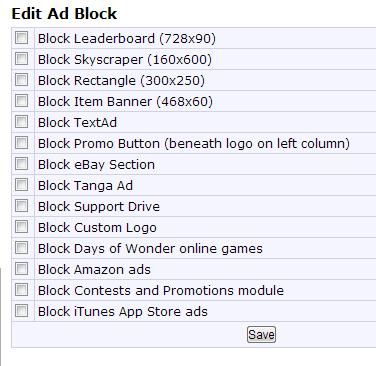The image size is (376, 366).
Task: Tick the Block Tanga Ad checkbox
Action: pos(21,184)
